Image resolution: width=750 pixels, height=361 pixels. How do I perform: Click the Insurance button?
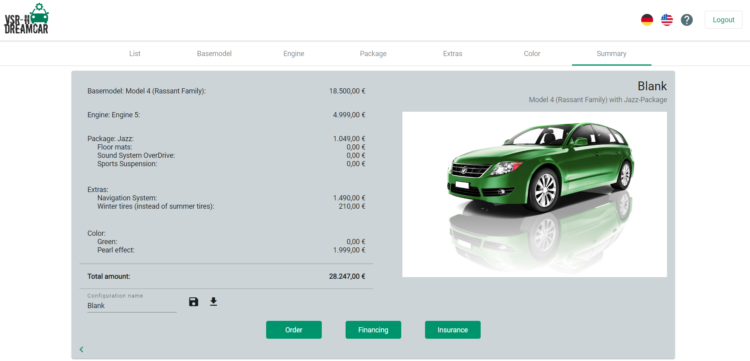(x=452, y=330)
